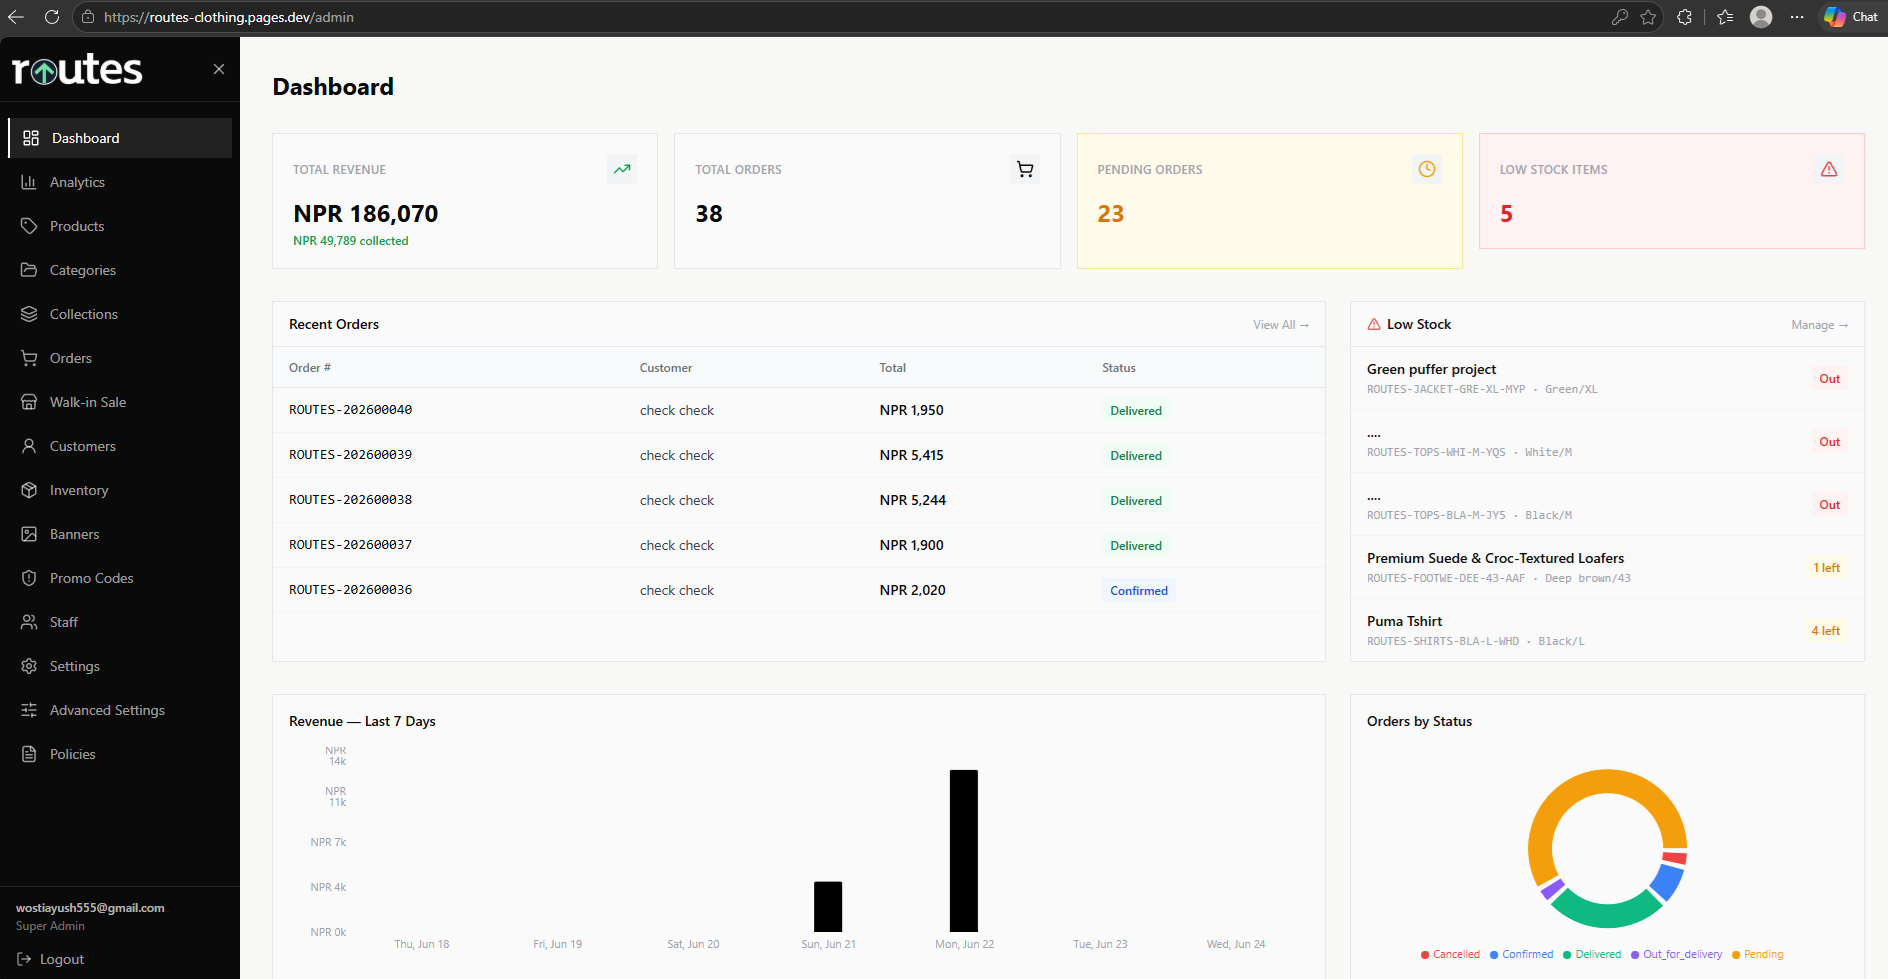This screenshot has height=979, width=1888.
Task: Open the Dashboard menu item
Action: click(x=120, y=138)
